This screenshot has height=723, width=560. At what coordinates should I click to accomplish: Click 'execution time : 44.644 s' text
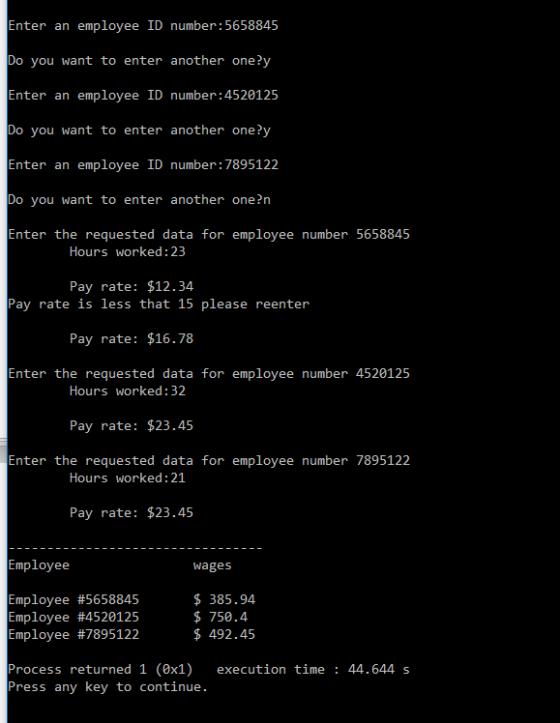click(x=313, y=670)
